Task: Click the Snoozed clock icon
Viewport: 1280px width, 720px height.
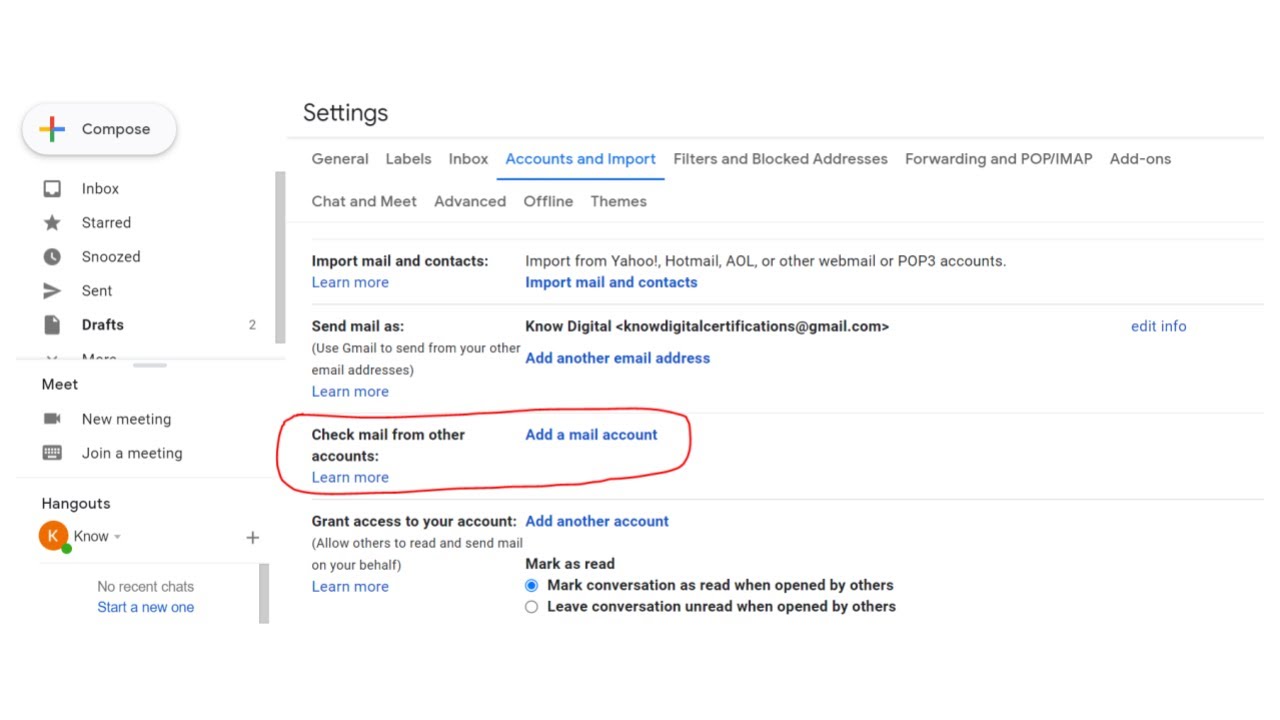Action: 52,257
